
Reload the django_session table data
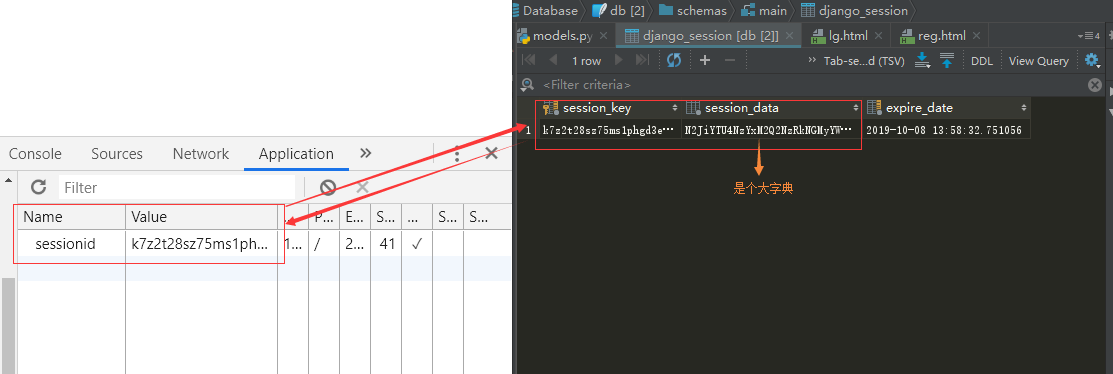[x=674, y=60]
